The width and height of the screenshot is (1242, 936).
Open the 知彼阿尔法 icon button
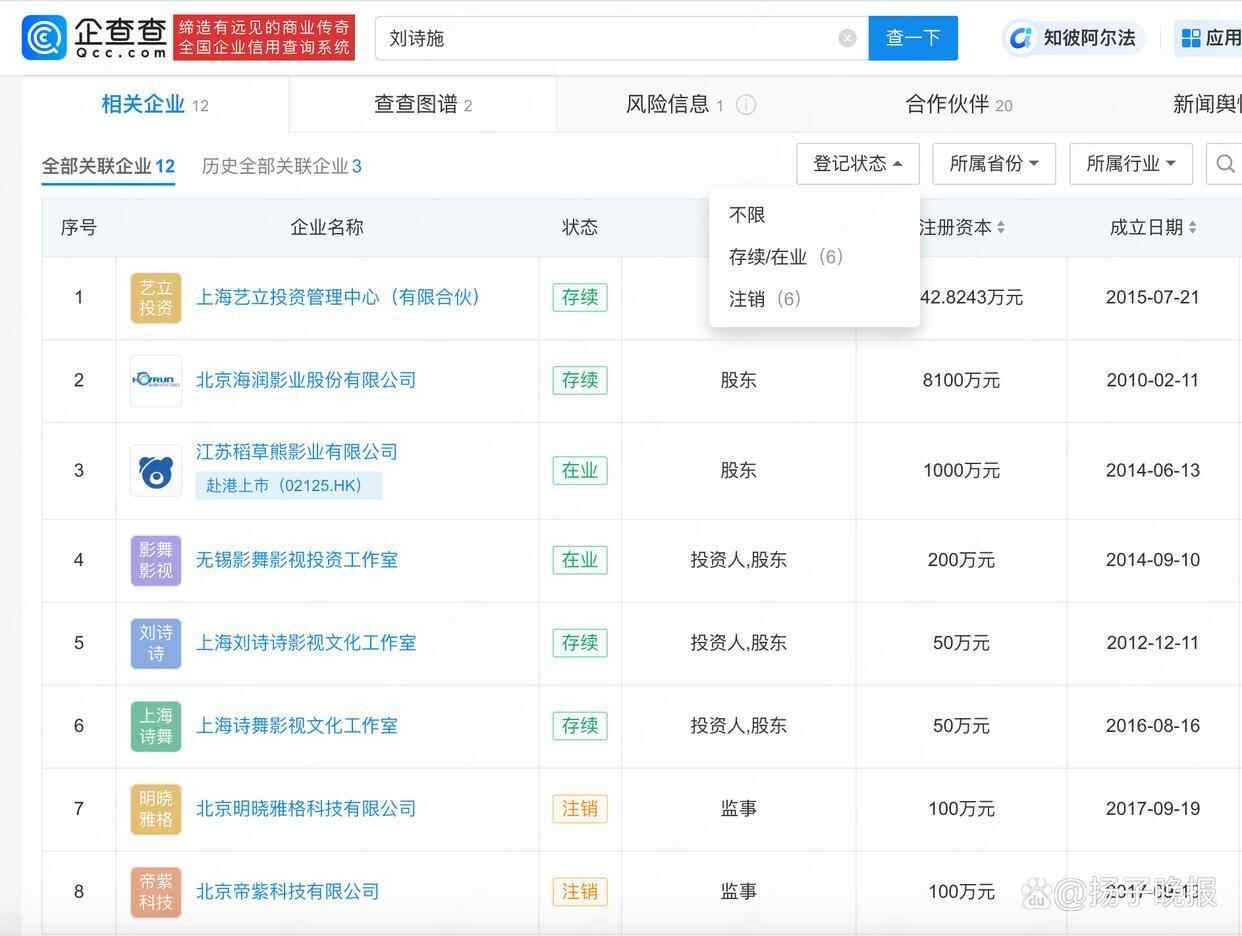click(1021, 38)
